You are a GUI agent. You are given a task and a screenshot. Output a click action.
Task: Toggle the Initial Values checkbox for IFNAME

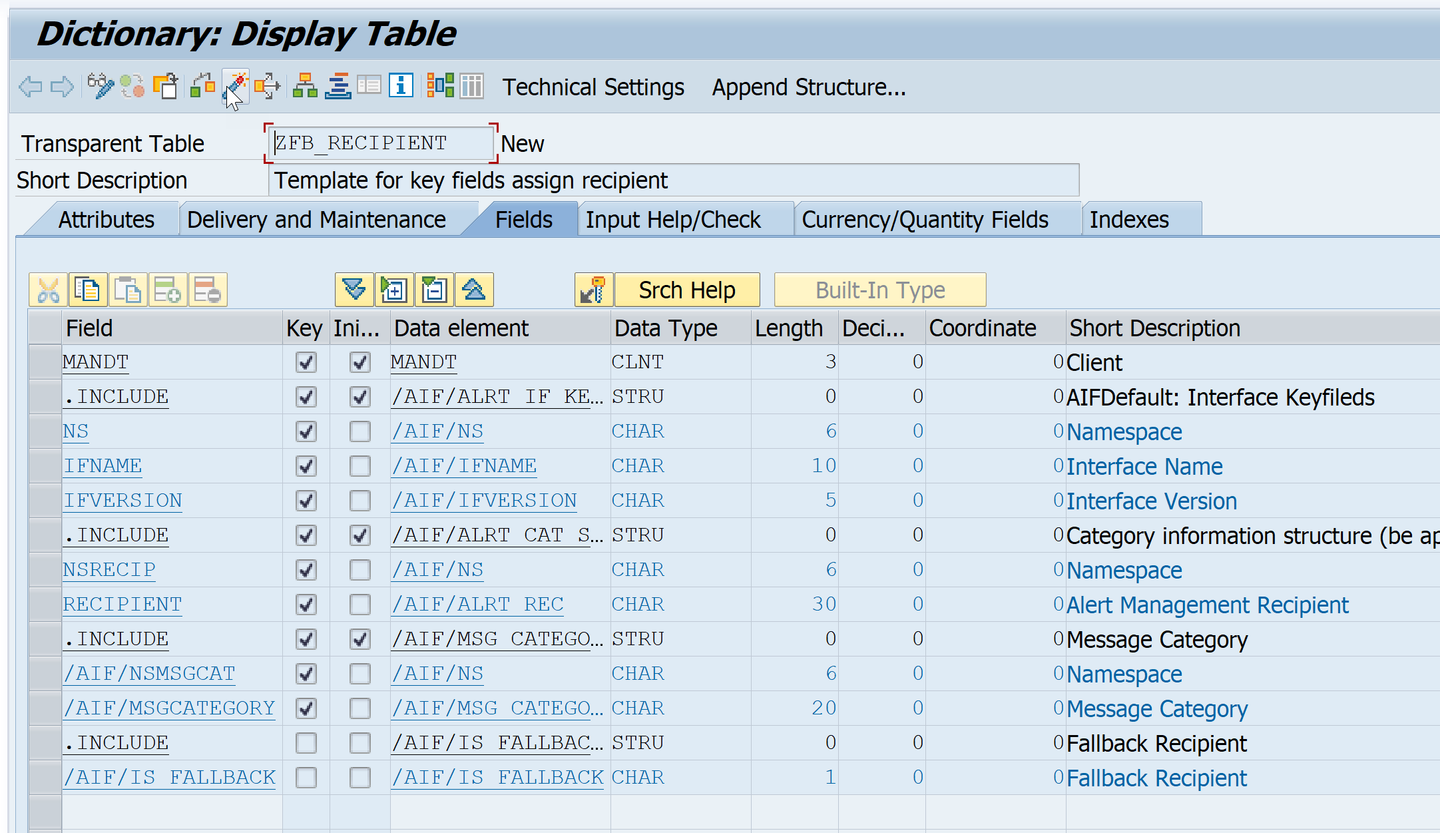tap(360, 466)
